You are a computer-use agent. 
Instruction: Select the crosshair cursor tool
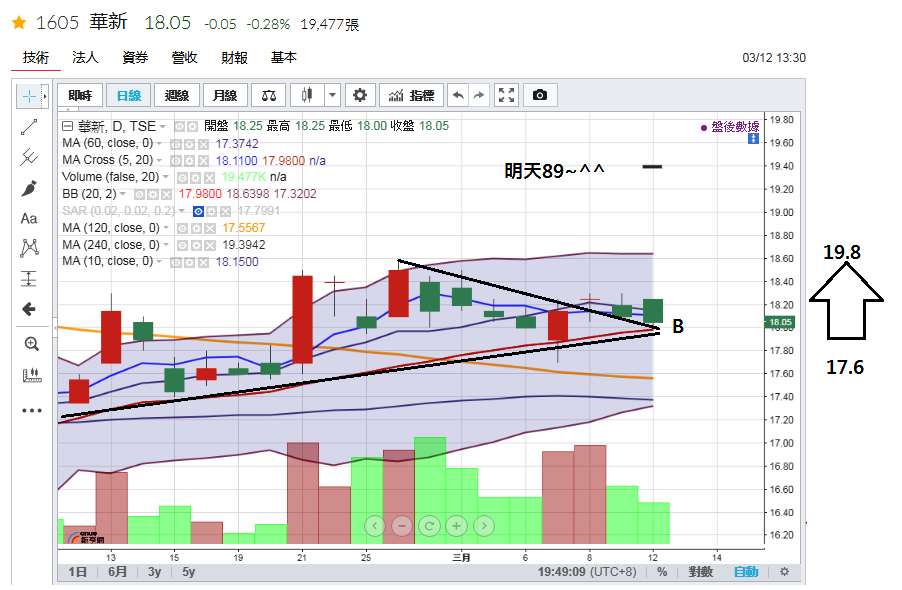click(29, 97)
